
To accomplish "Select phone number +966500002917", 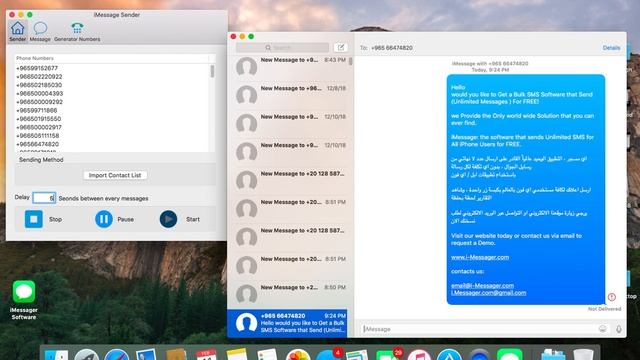I will (39, 127).
